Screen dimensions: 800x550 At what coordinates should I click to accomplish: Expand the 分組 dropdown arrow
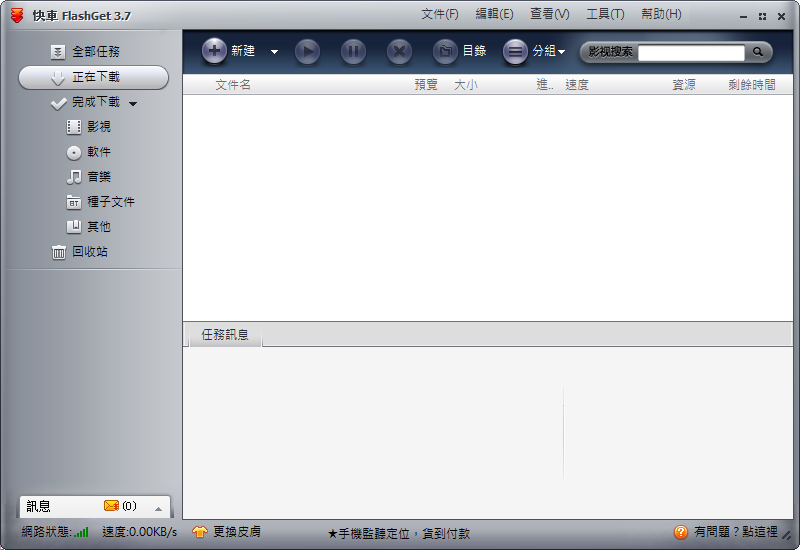(561, 52)
